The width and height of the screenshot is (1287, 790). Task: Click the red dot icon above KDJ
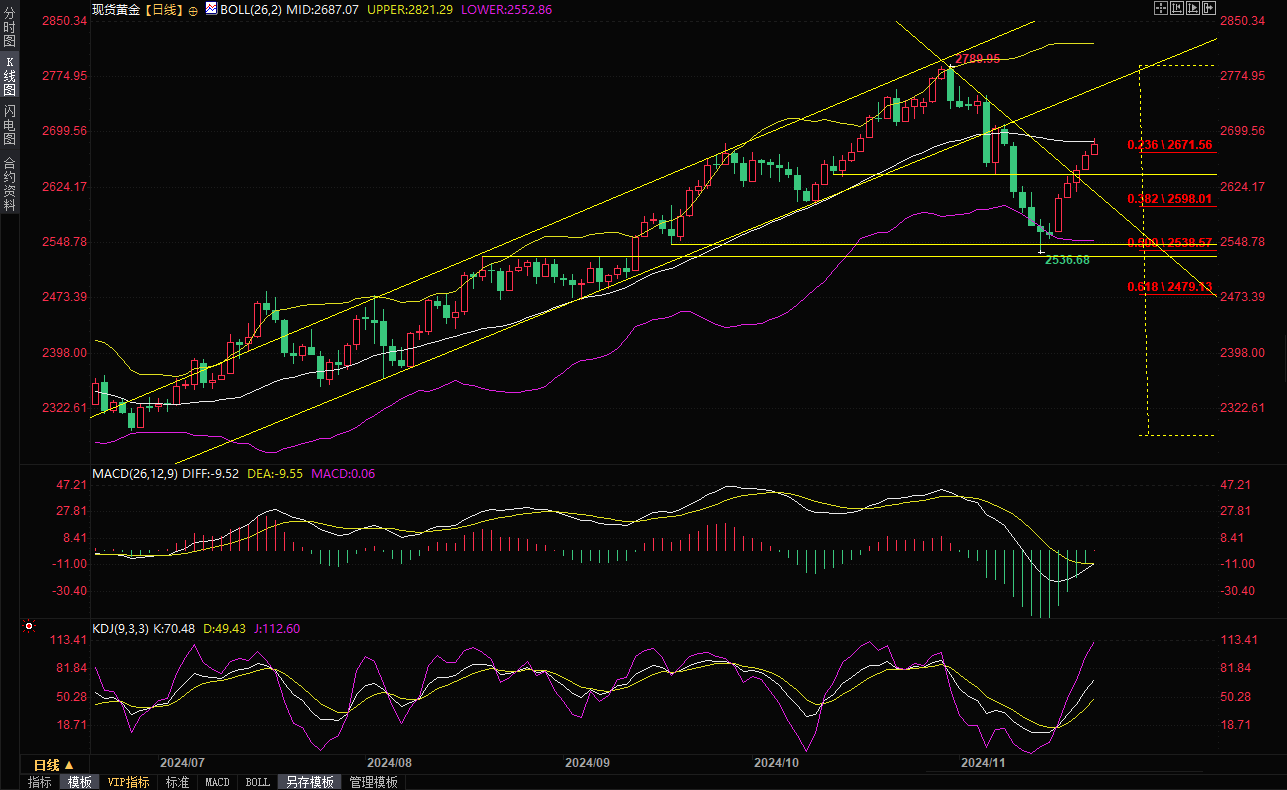click(x=27, y=628)
